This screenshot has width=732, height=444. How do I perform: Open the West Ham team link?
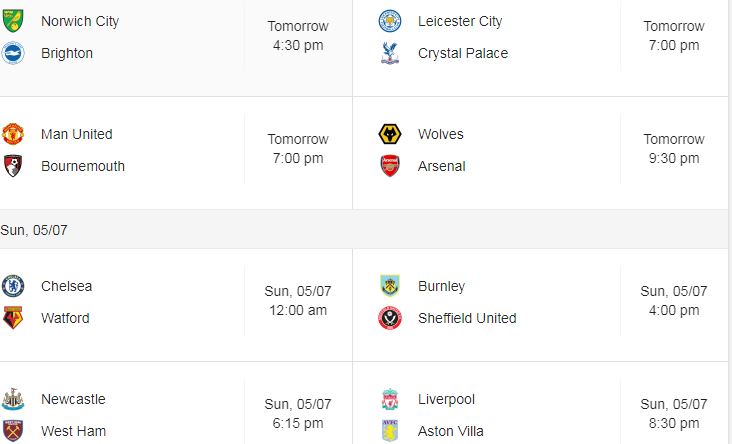click(x=73, y=431)
